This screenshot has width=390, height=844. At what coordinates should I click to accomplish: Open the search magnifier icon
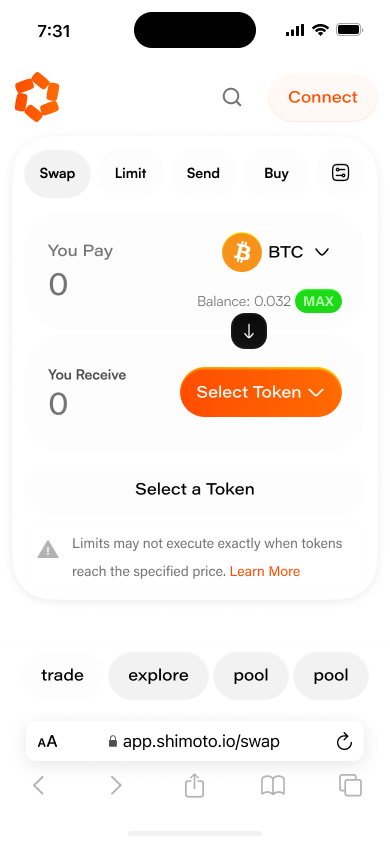(232, 97)
